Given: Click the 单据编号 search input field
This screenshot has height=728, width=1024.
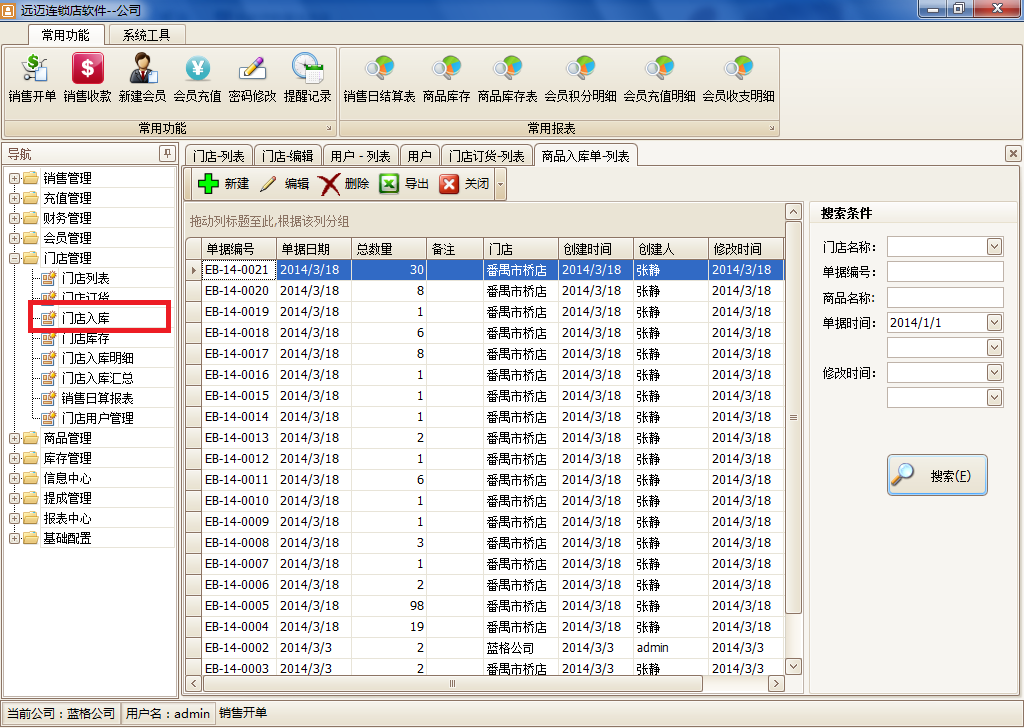Looking at the screenshot, I should pyautogui.click(x=945, y=272).
